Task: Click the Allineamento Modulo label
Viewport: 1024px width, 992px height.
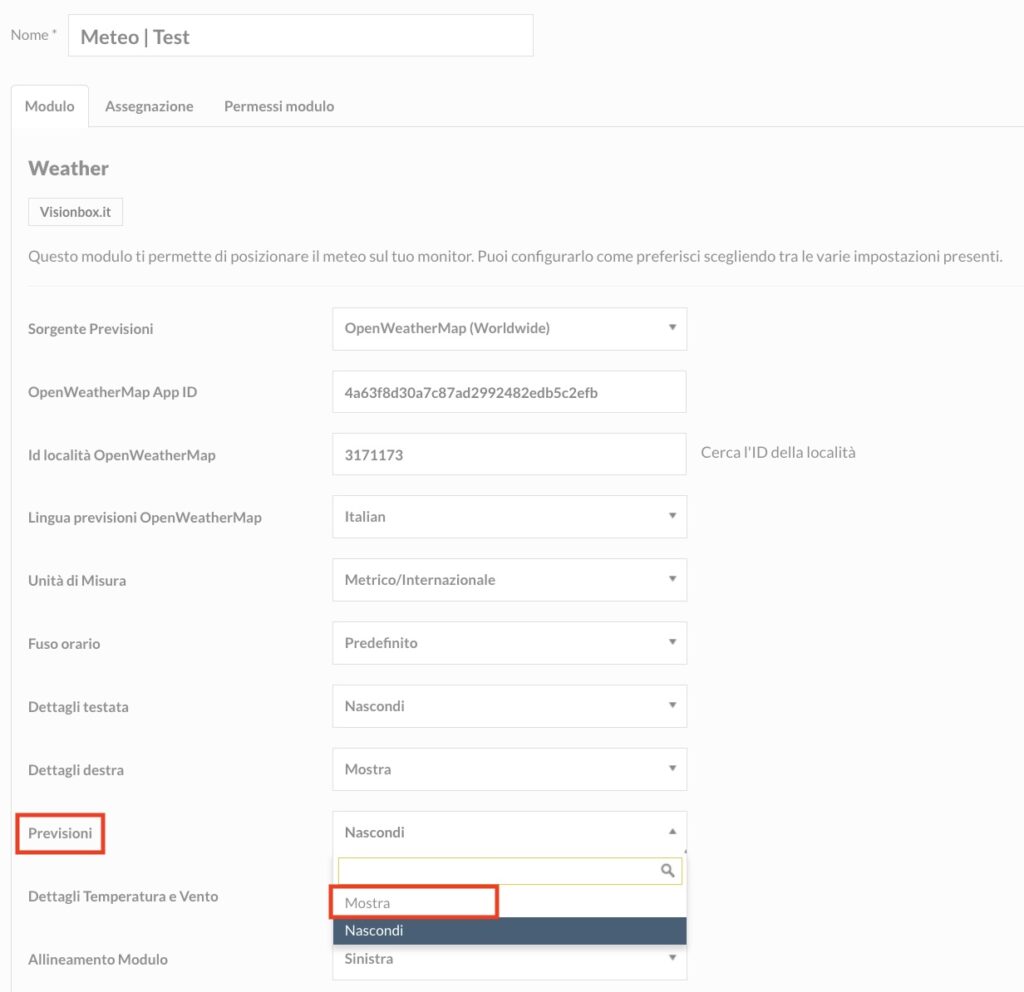Action: click(x=98, y=959)
